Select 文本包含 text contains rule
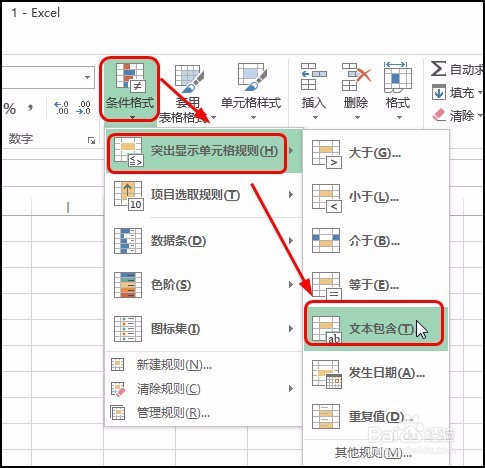The height and width of the screenshot is (468, 485). point(376,329)
